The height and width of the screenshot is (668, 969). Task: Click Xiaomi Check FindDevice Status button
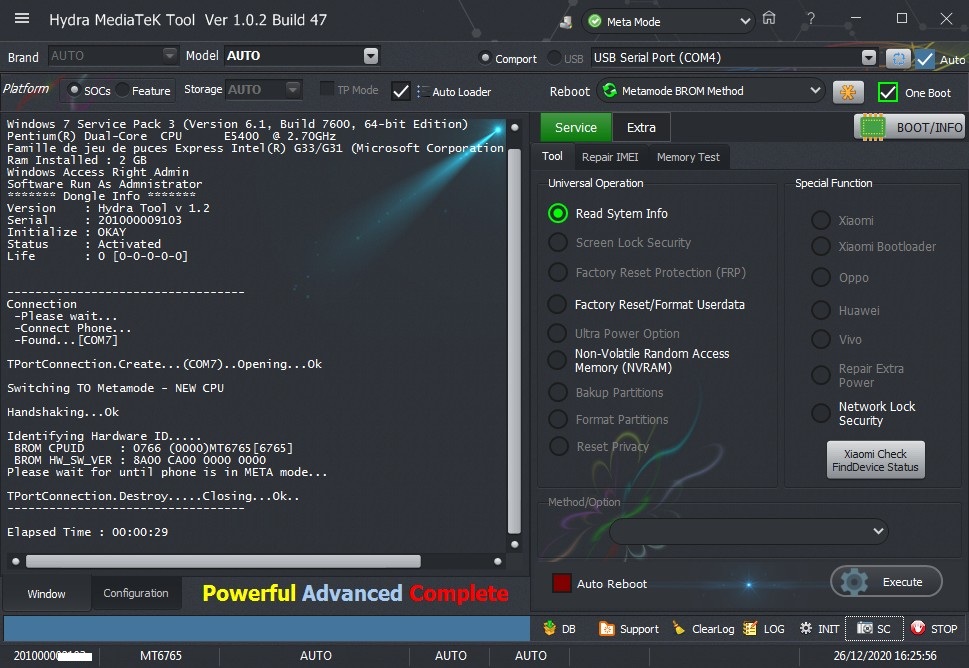click(876, 460)
